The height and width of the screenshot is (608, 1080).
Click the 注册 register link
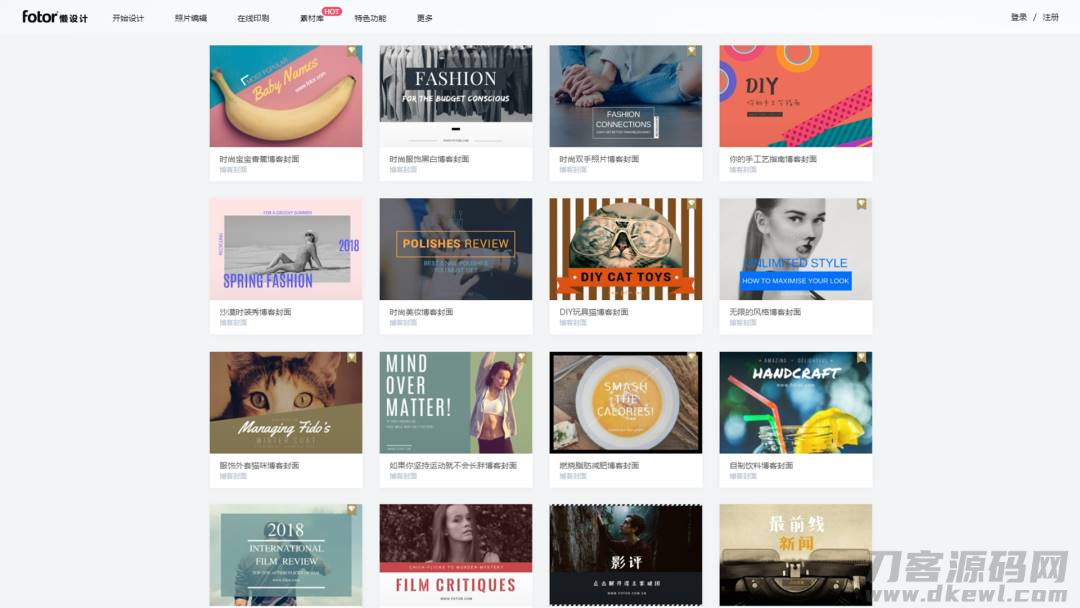pos(1050,18)
